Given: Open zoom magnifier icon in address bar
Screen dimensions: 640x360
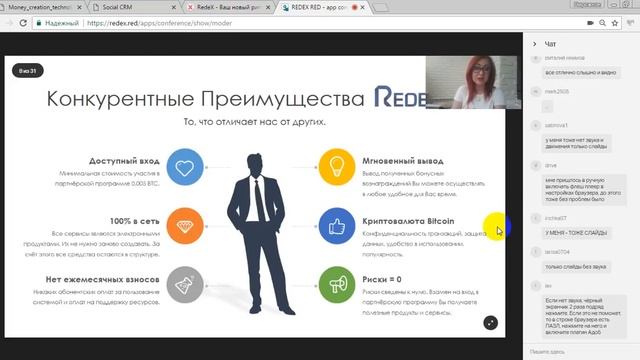Looking at the screenshot, I should [x=602, y=23].
